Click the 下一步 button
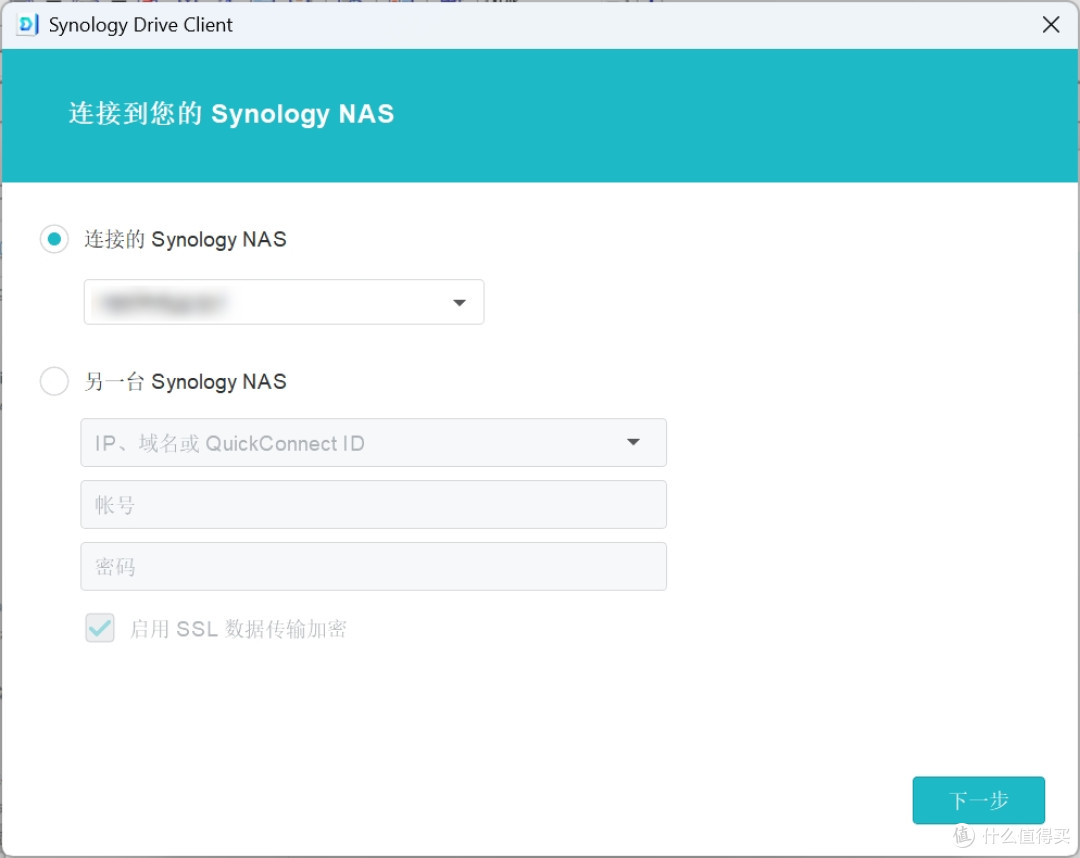The height and width of the screenshot is (858, 1080). click(978, 800)
